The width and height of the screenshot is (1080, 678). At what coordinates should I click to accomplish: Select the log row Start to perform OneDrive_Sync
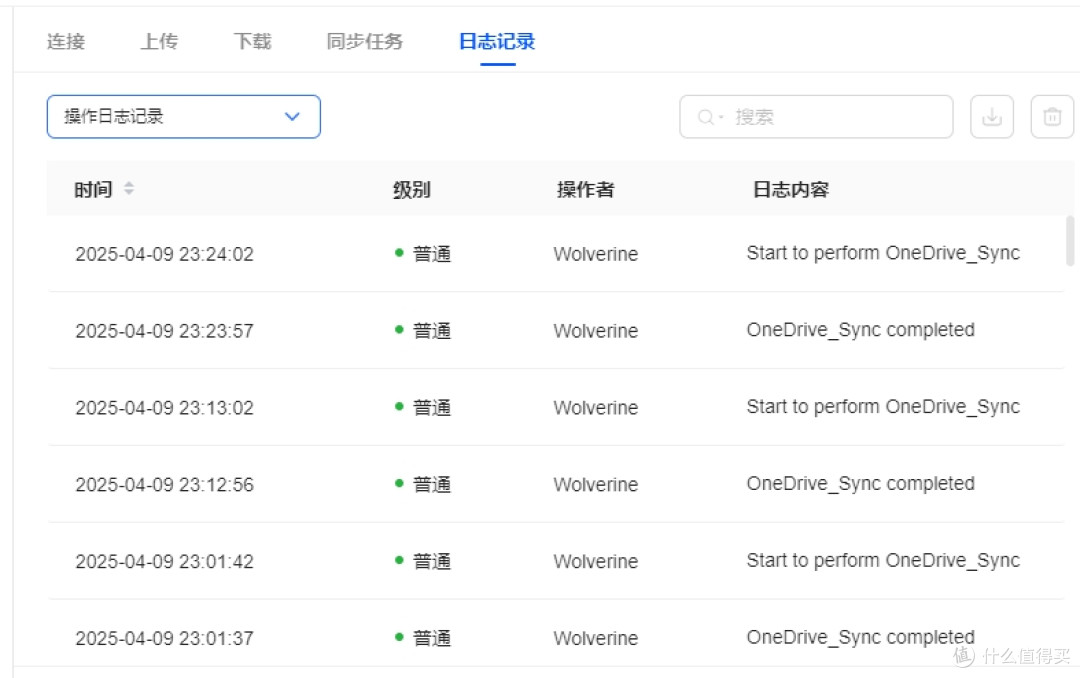[x=883, y=253]
